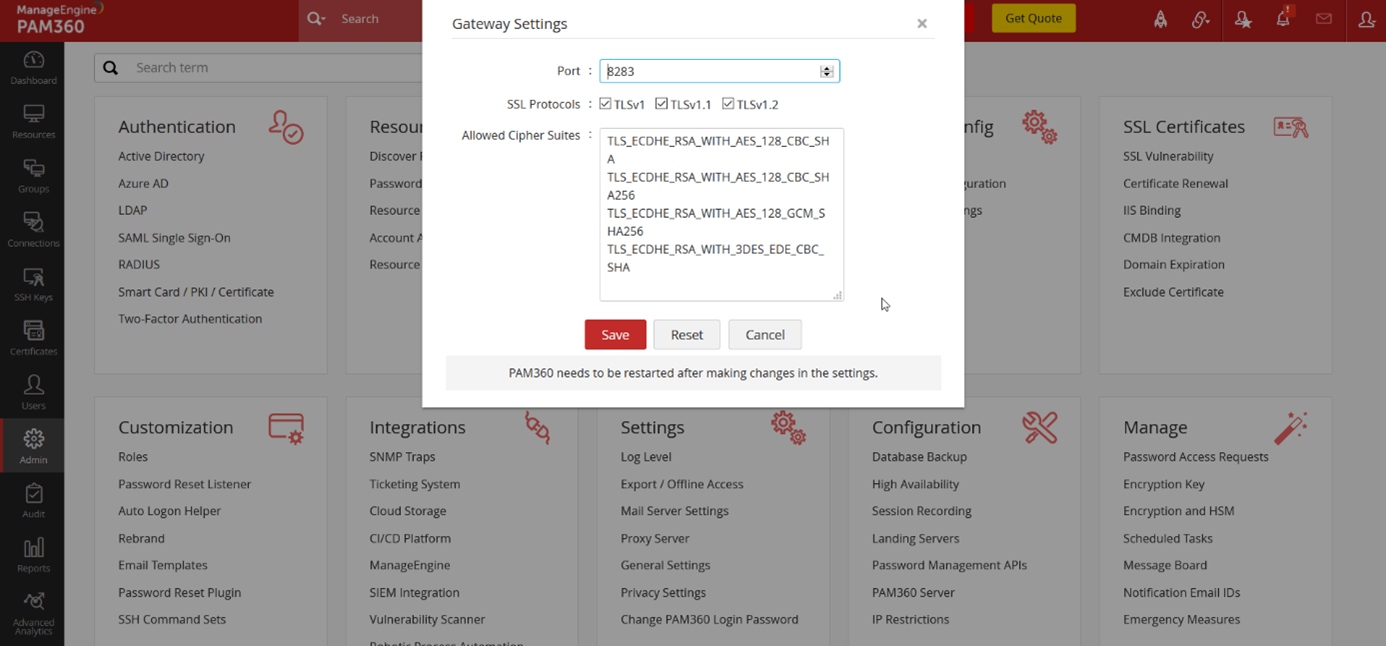Go to SSH Keys sidebar item

click(33, 284)
